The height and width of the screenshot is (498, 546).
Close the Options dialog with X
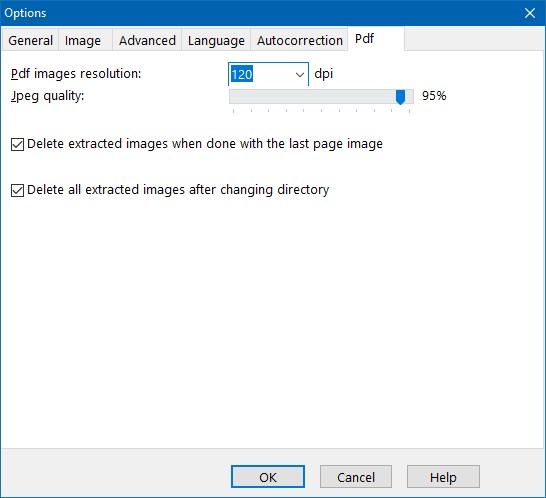(530, 13)
